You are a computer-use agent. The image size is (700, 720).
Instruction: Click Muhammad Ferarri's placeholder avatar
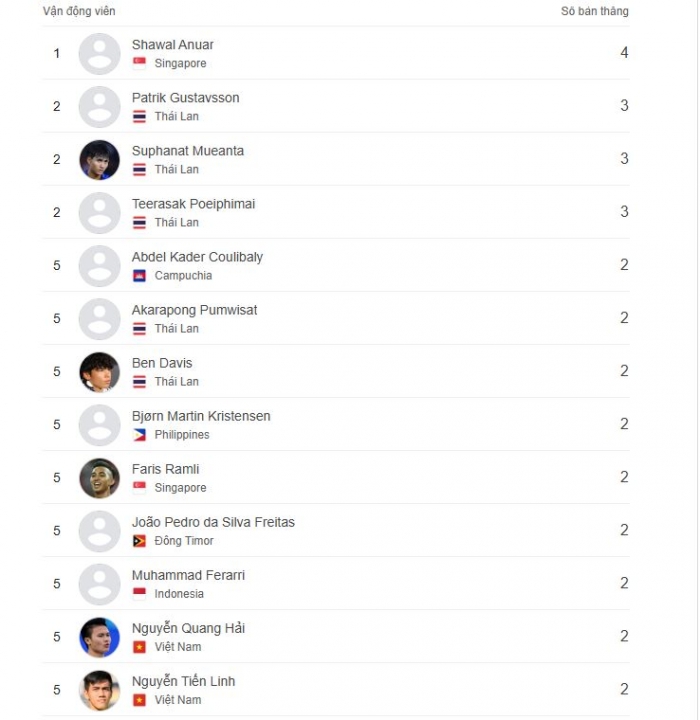tap(99, 584)
